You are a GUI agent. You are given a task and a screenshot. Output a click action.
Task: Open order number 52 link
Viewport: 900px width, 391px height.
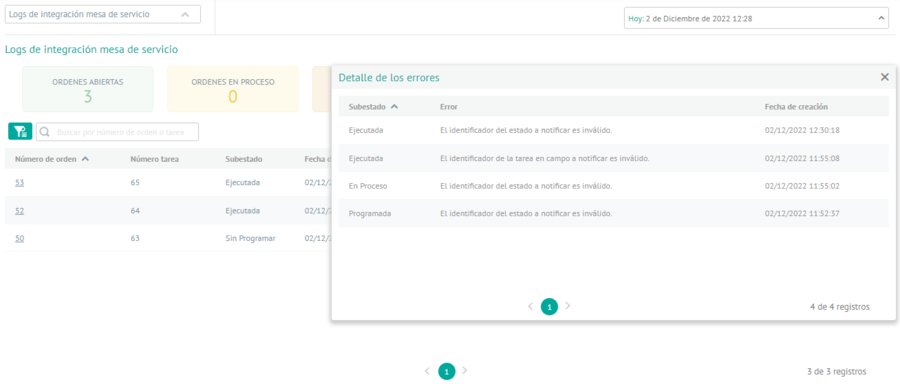(x=20, y=211)
